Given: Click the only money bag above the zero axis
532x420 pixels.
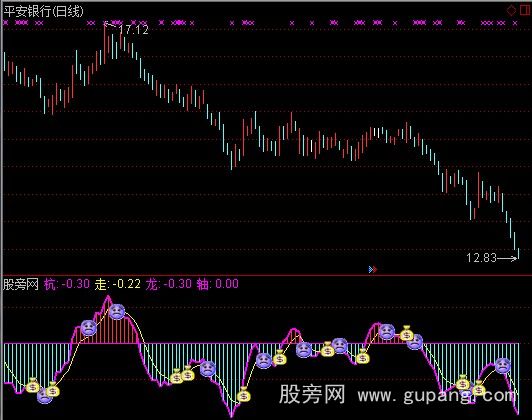Looking at the screenshot, I should click(406, 333).
